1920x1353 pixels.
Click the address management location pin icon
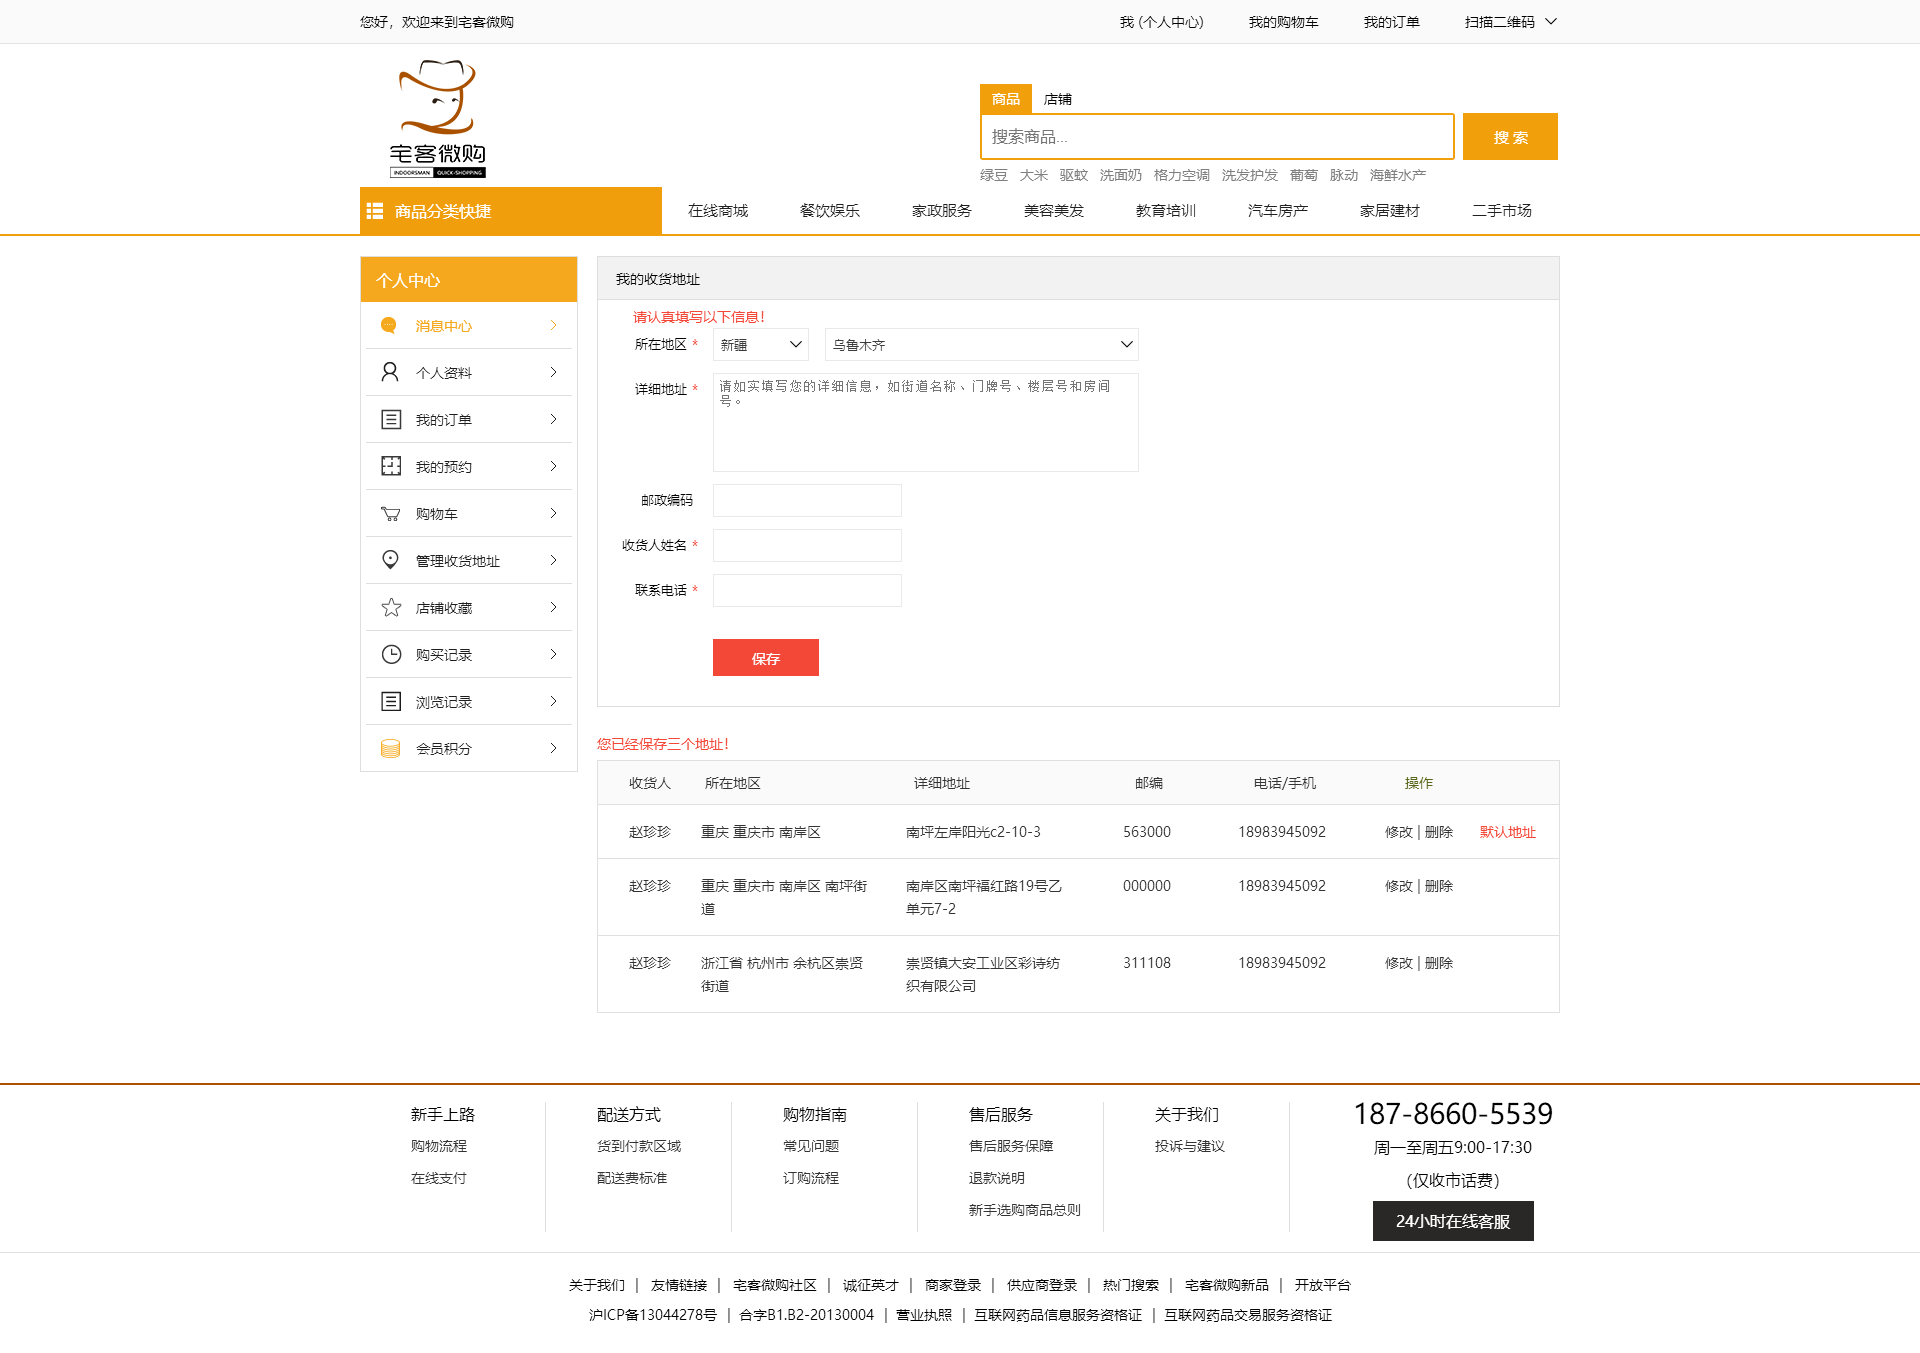point(391,560)
